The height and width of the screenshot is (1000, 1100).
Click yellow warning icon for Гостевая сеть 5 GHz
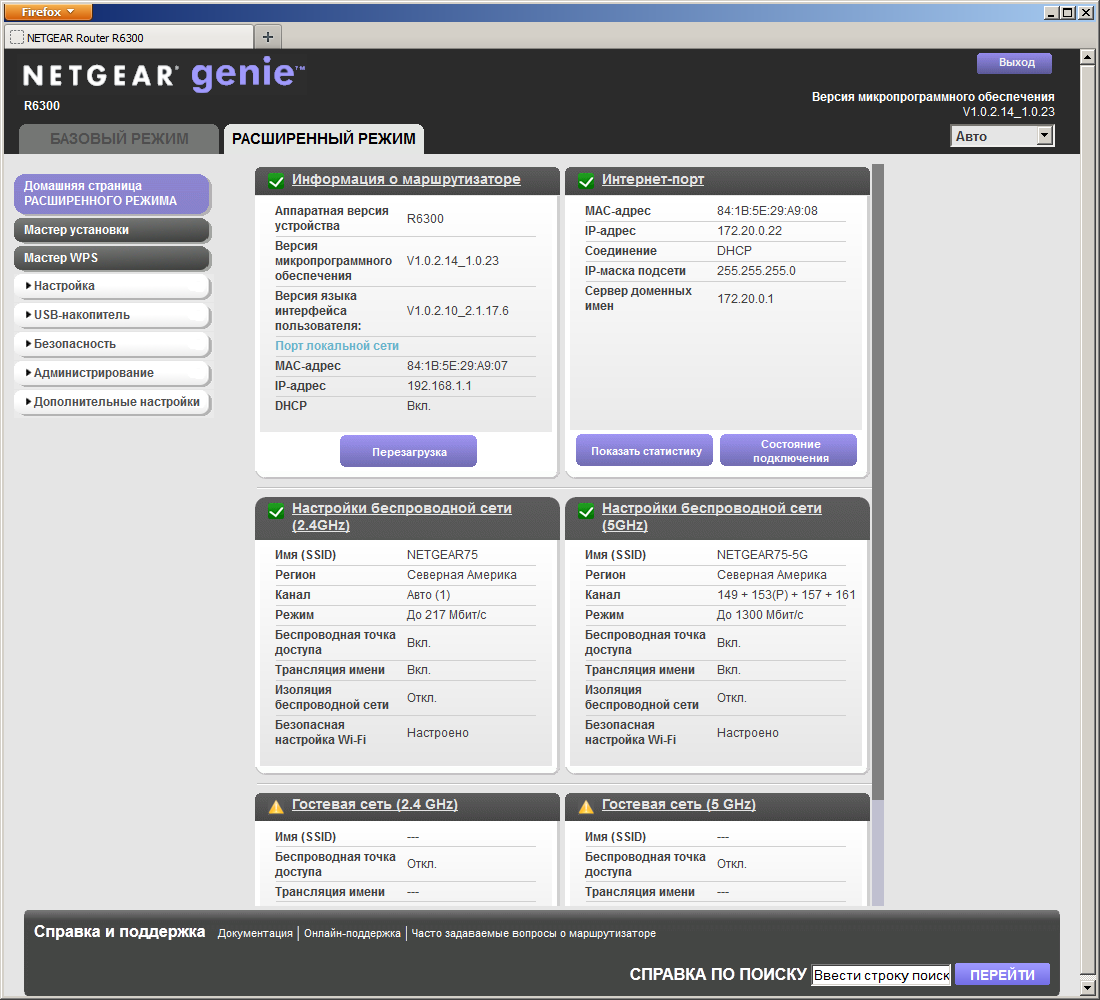pos(586,806)
